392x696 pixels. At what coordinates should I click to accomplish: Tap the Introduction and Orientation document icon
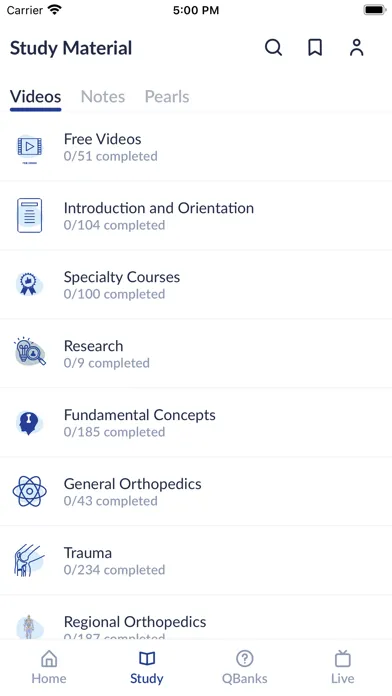click(29, 216)
